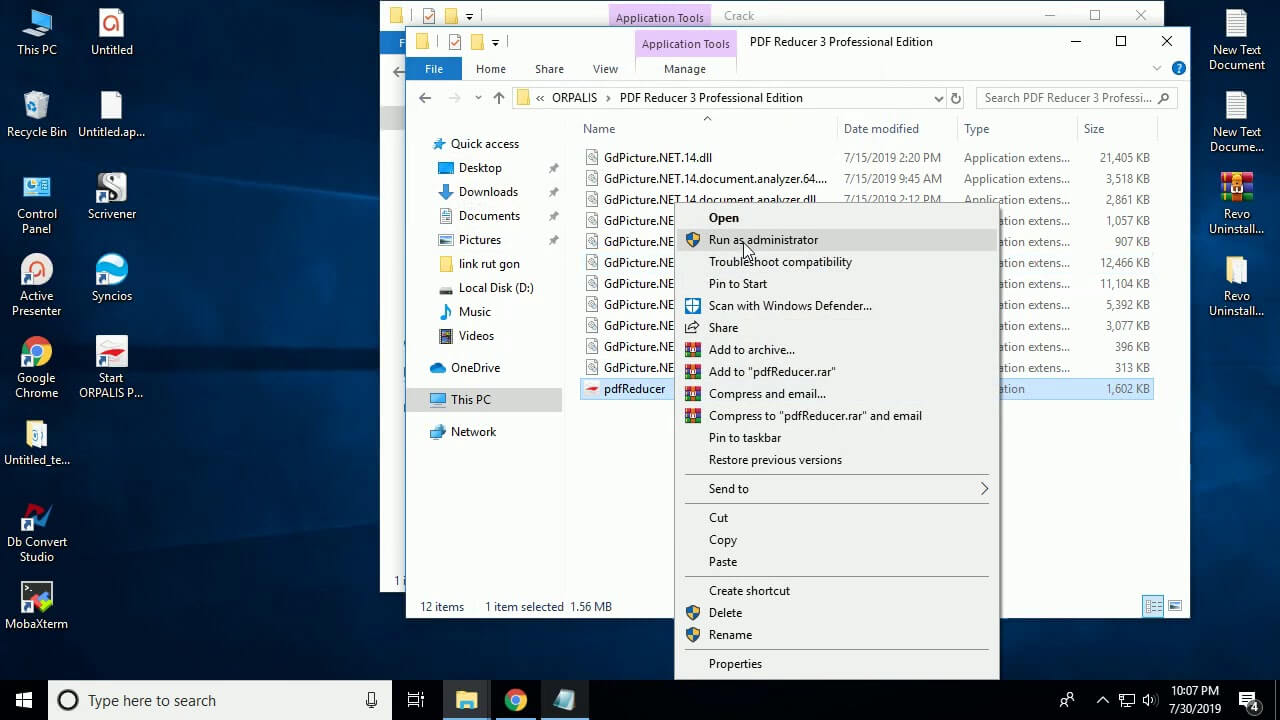This screenshot has height=720, width=1280.
Task: Open Start ORPALIS PDF Reducer desktop shortcut
Action: tap(111, 367)
